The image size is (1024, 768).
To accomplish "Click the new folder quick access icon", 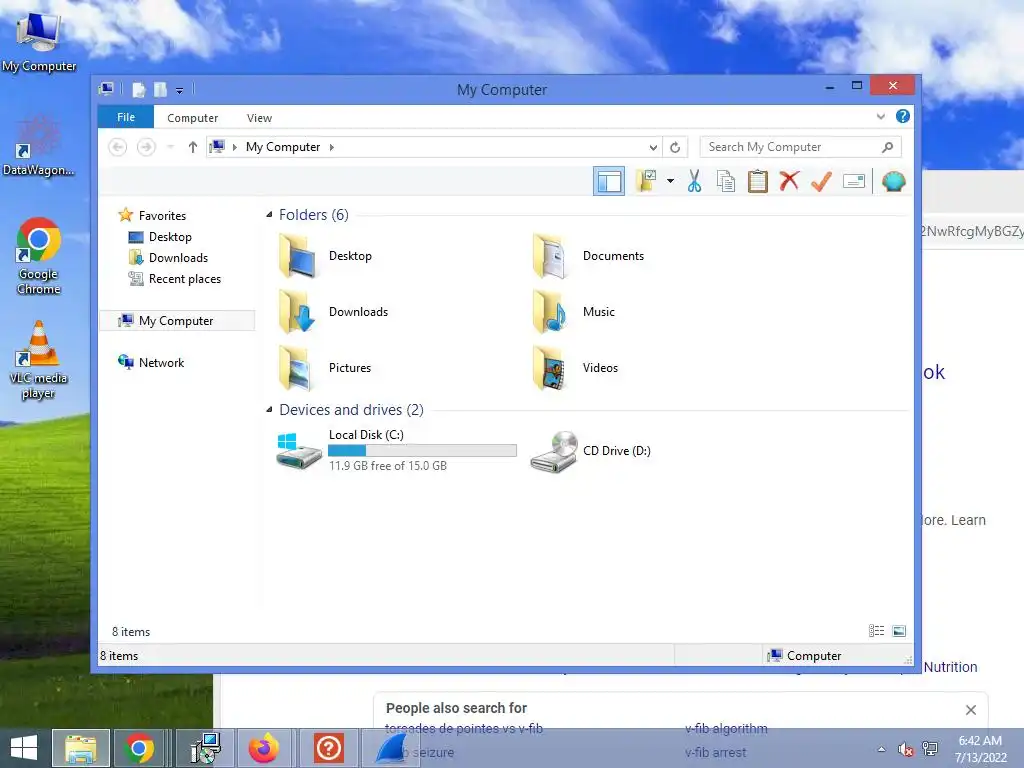I will [x=160, y=89].
